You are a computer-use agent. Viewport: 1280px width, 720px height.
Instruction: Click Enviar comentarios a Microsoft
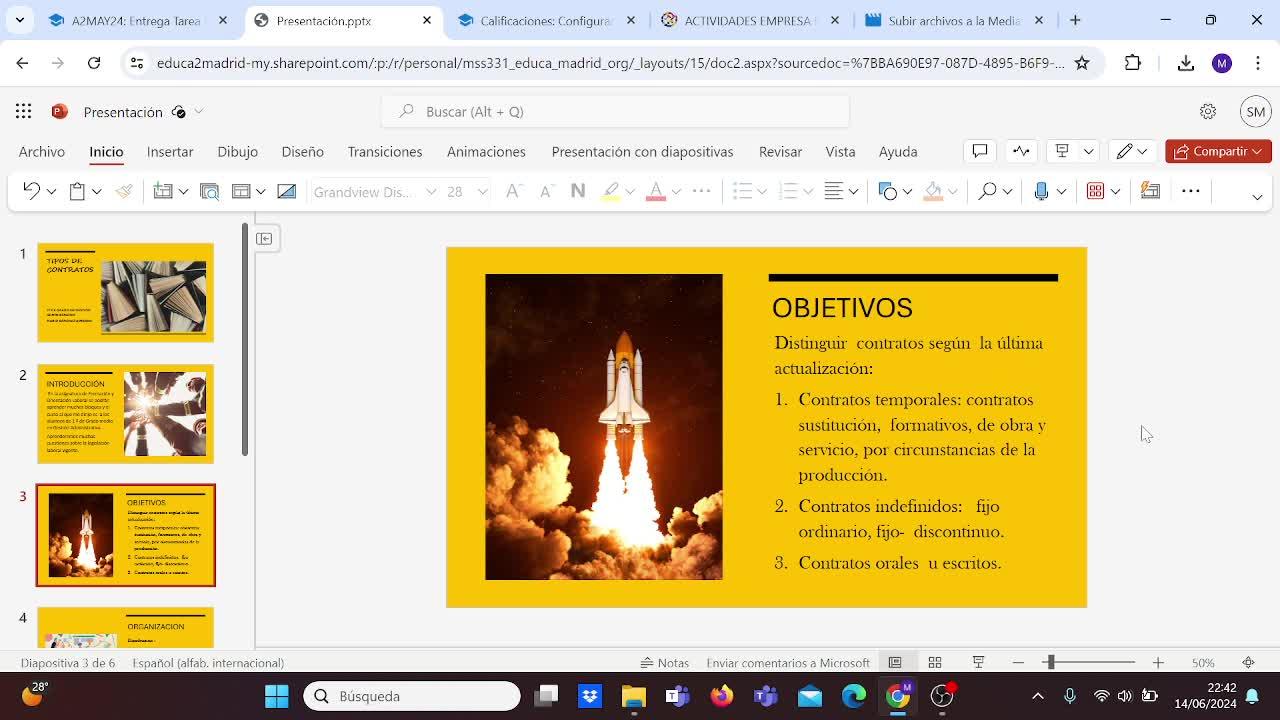788,662
